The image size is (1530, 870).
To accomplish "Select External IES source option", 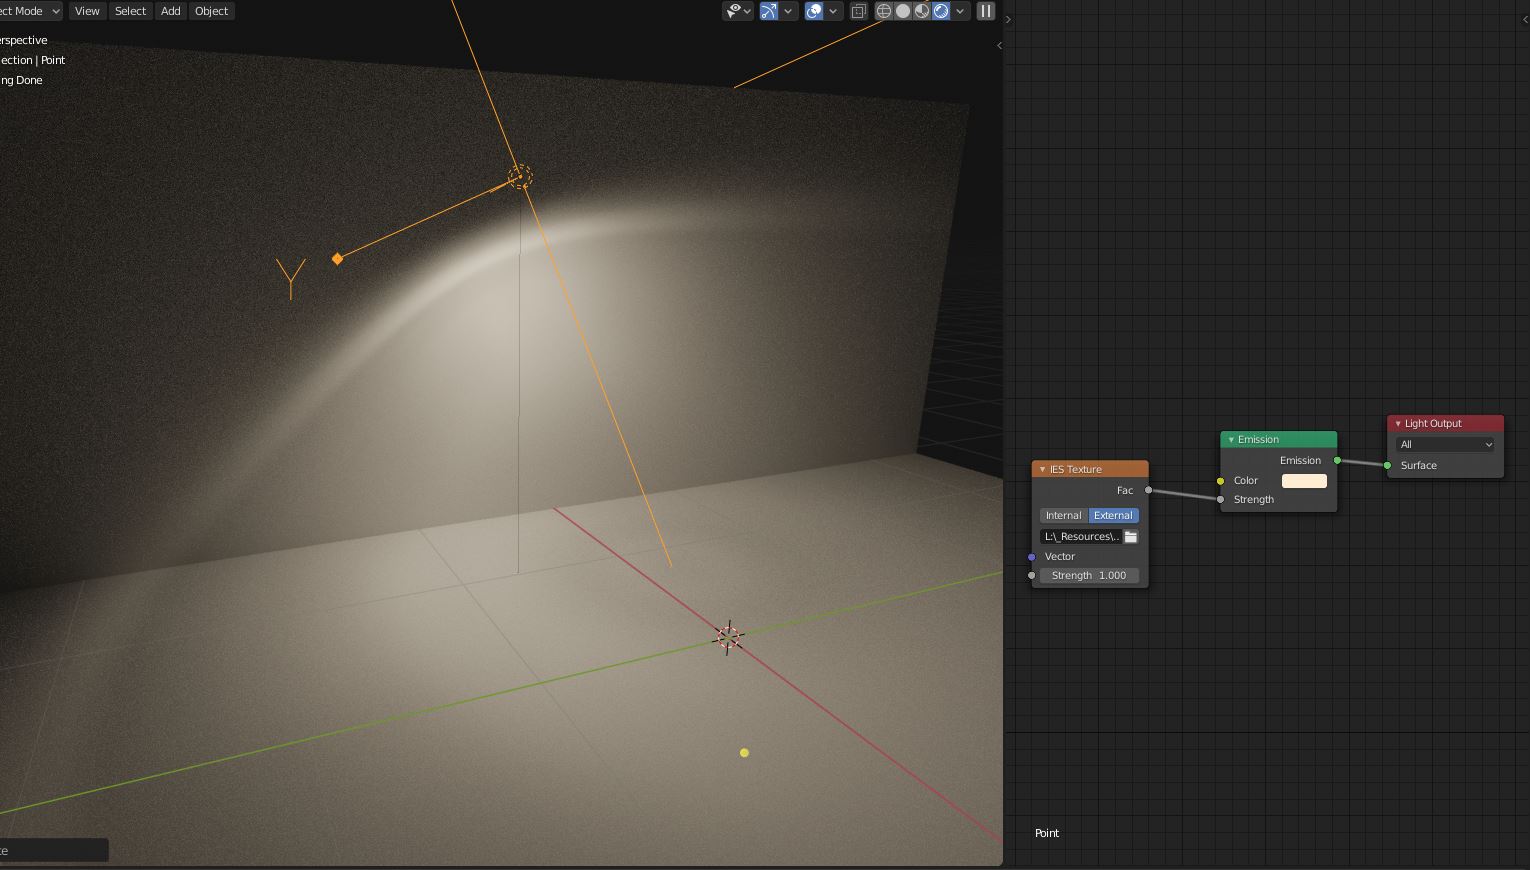I will [1113, 515].
